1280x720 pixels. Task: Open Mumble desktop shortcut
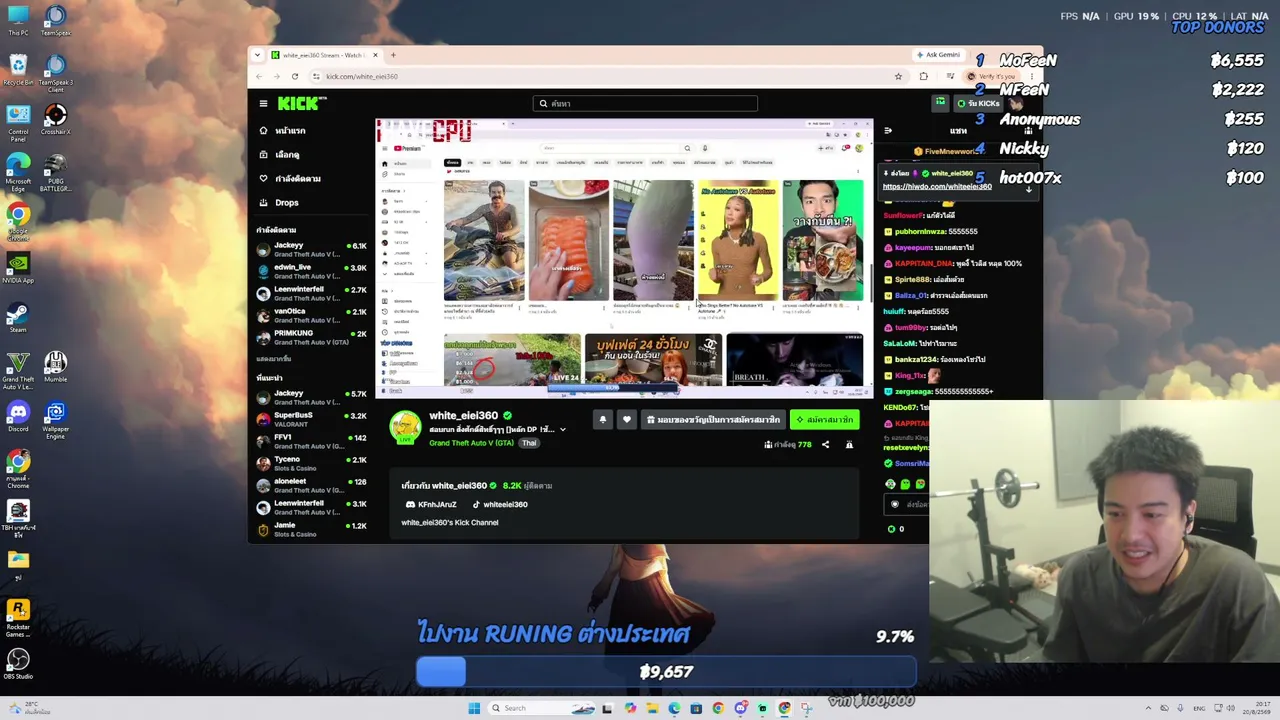(56, 367)
